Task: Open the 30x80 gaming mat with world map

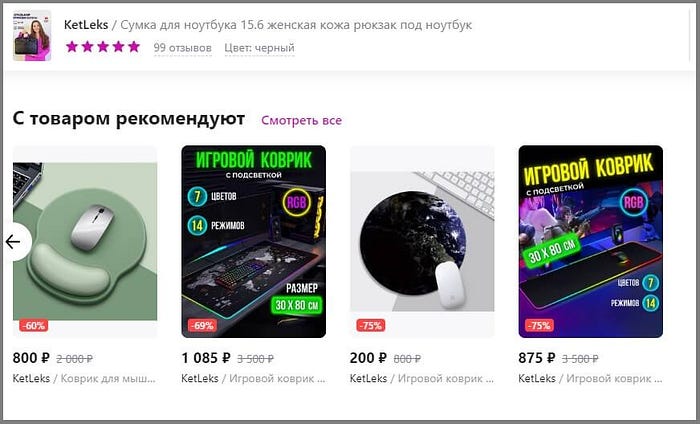Action: [x=254, y=241]
